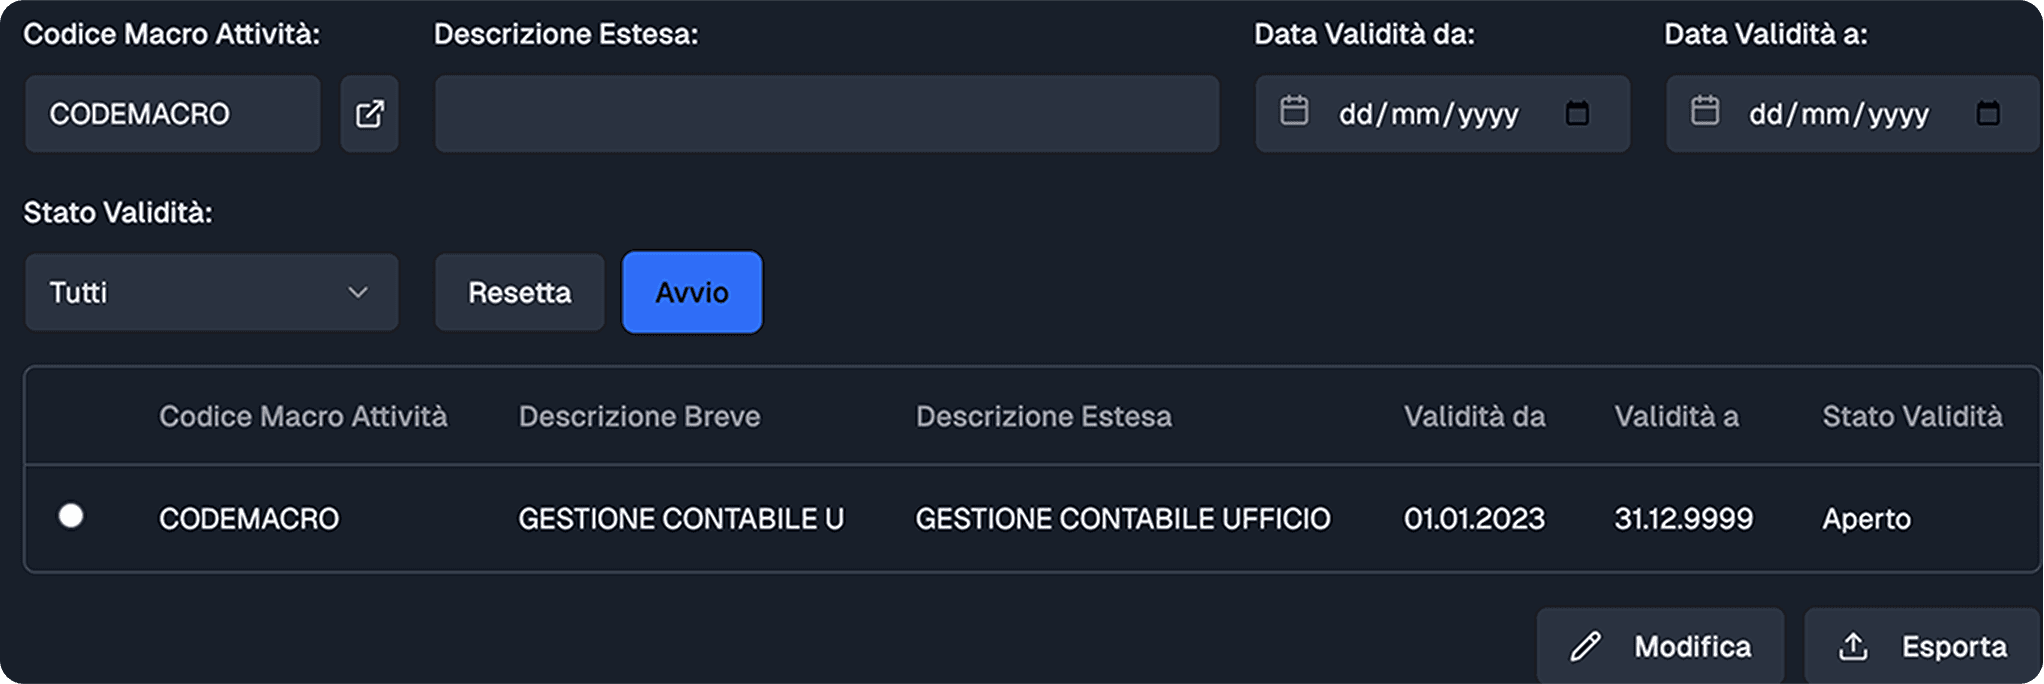Click the upload icon on Esporta

1853,647
